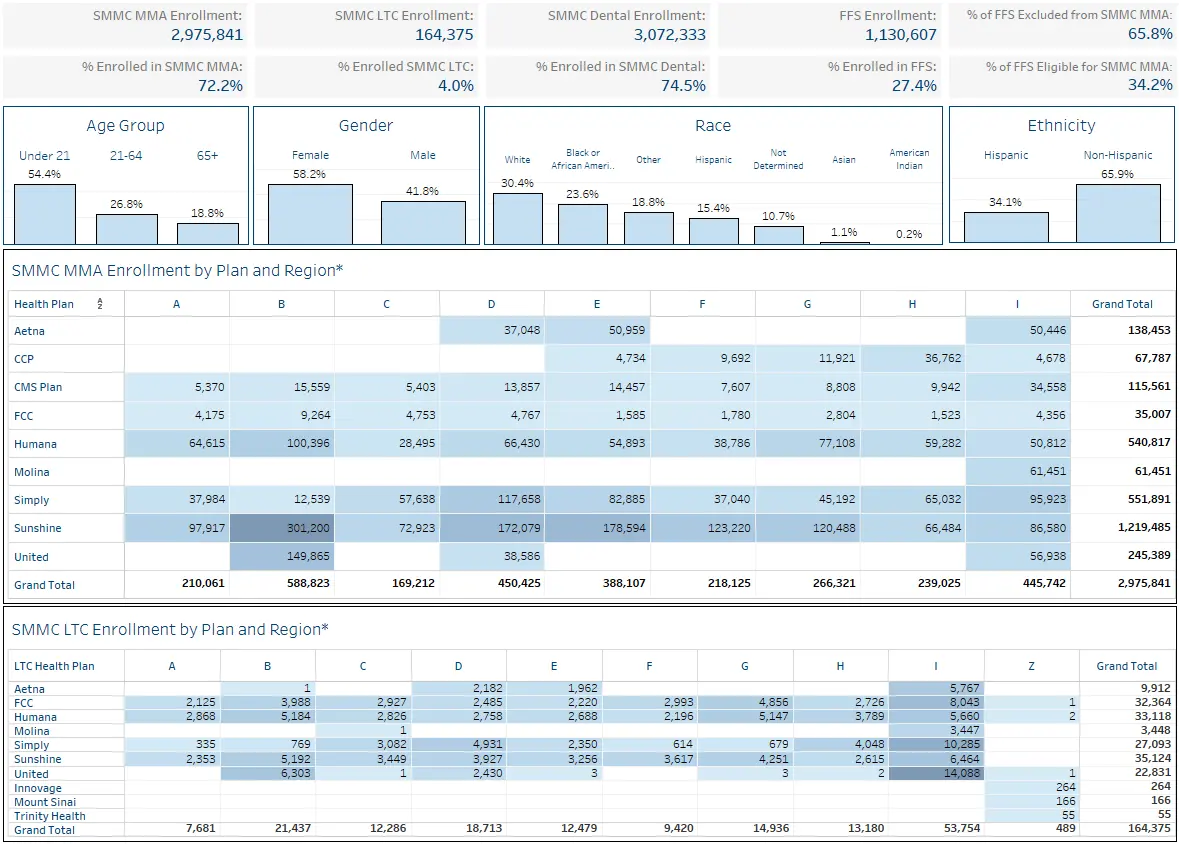Select the CCP row label
The width and height of the screenshot is (1179, 844).
click(23, 359)
